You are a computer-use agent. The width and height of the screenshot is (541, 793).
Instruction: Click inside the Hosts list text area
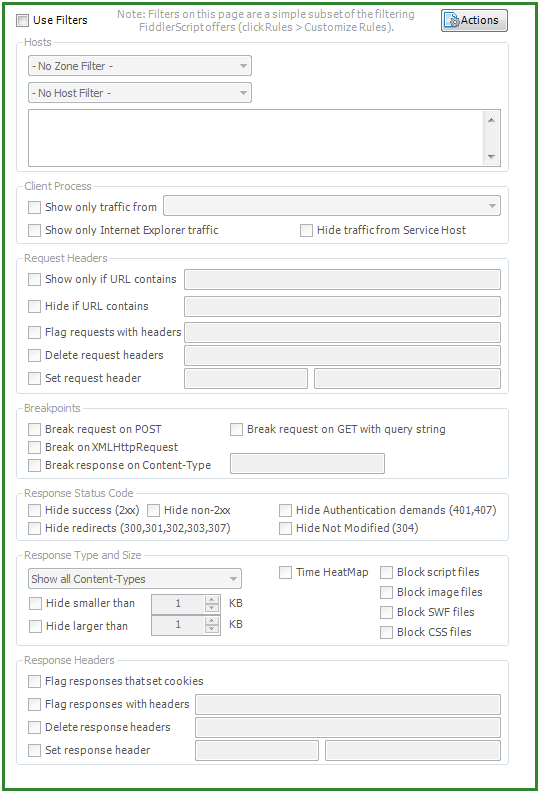pyautogui.click(x=256, y=138)
